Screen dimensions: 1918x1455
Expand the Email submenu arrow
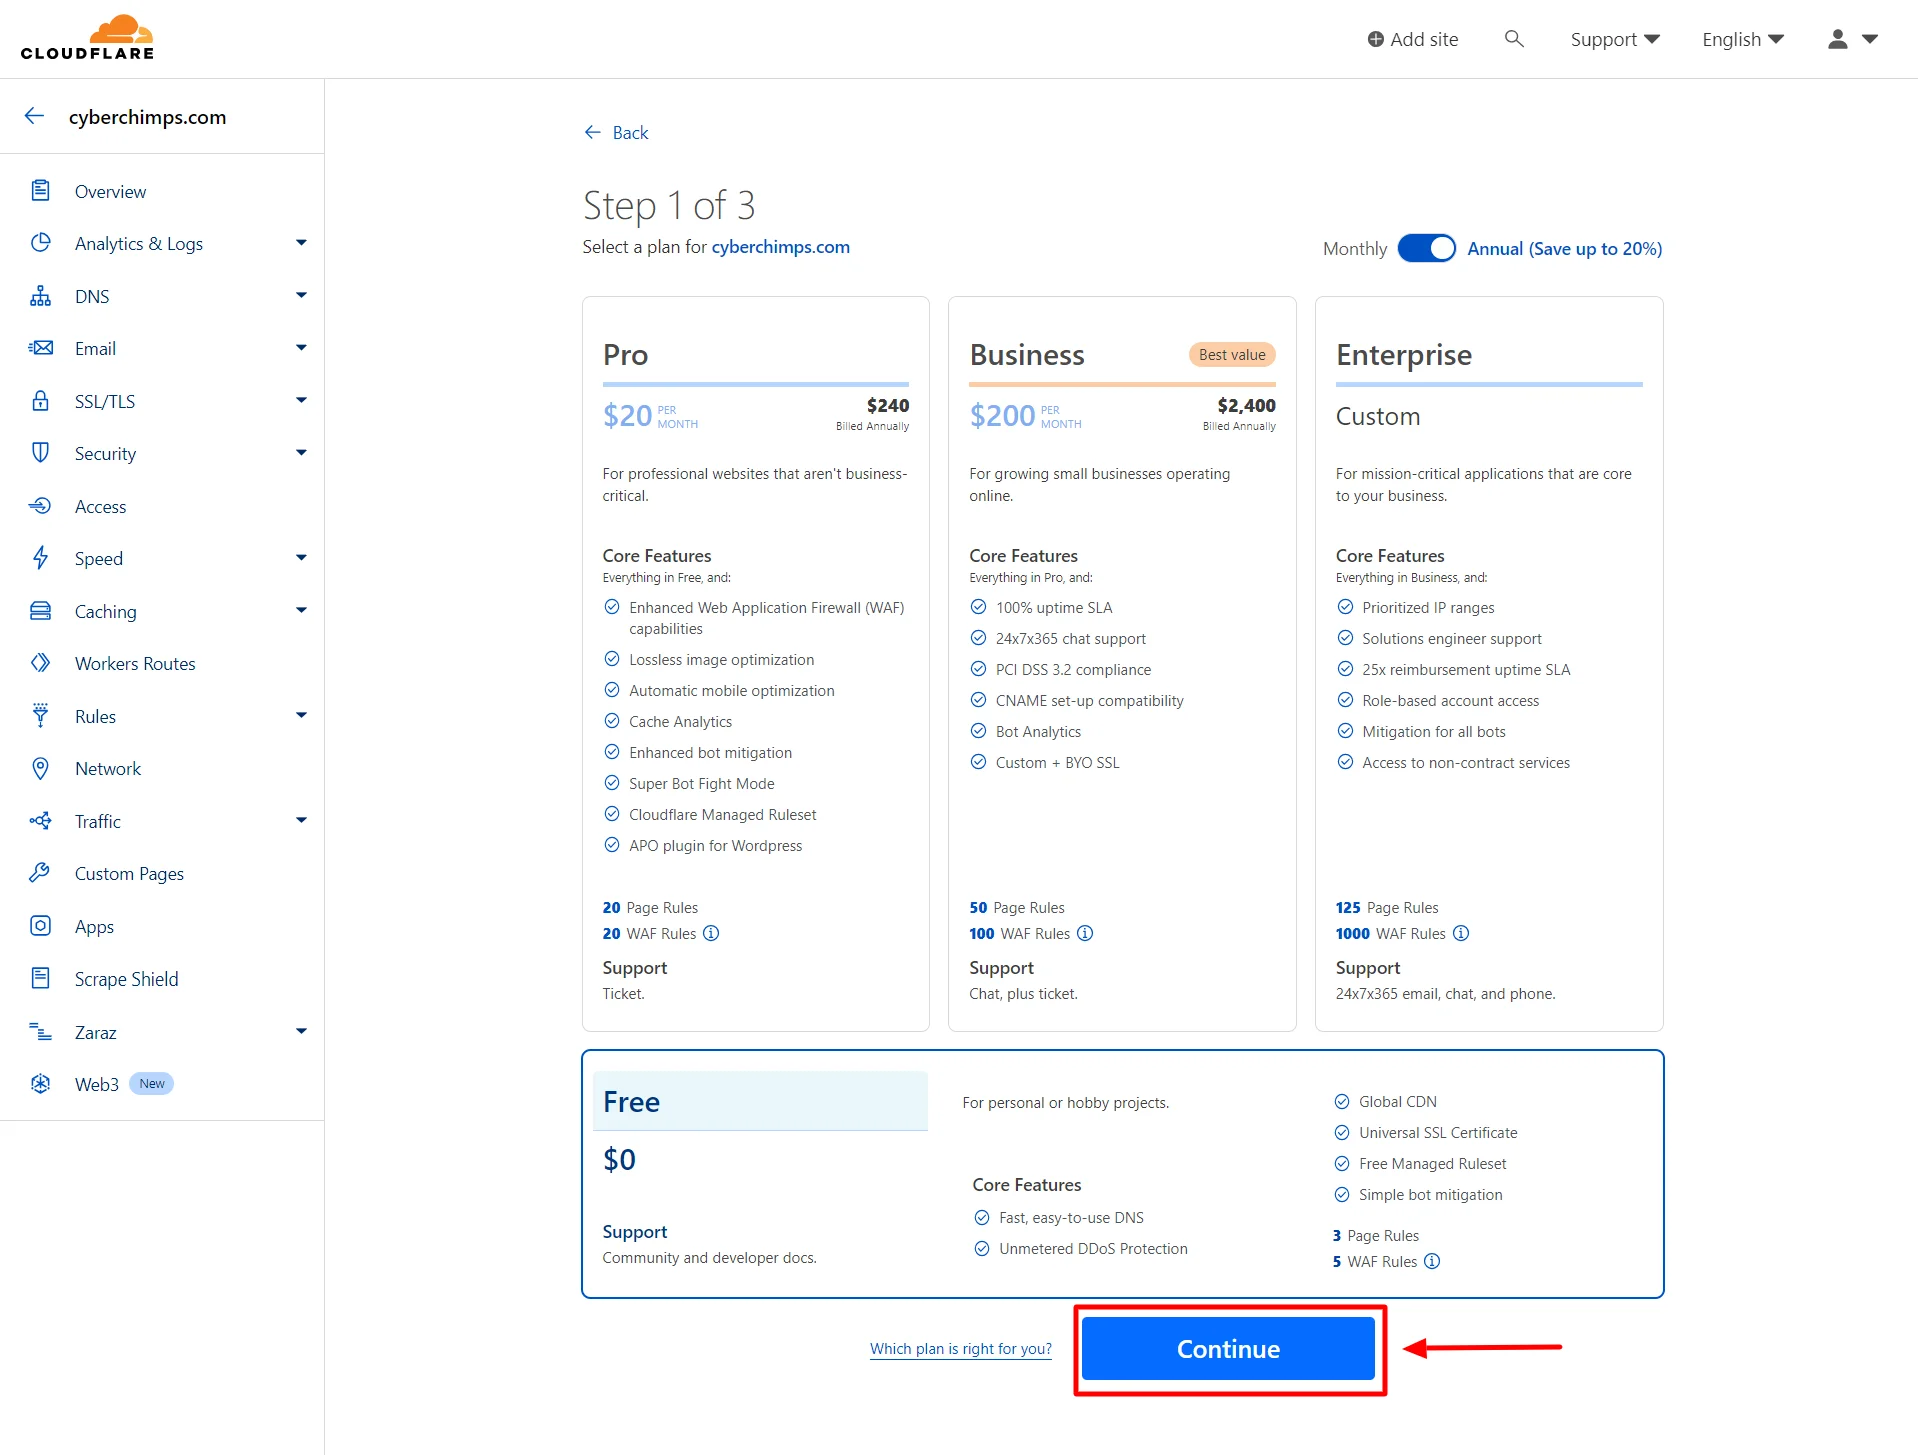(x=301, y=348)
